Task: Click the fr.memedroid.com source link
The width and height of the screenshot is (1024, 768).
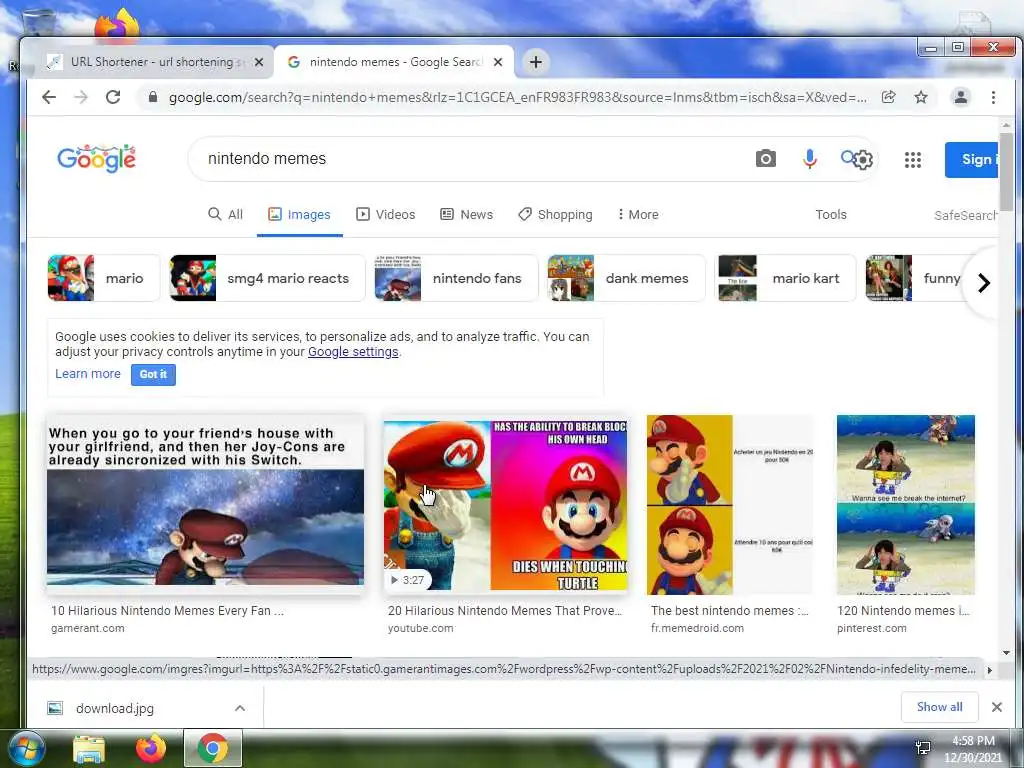Action: tap(697, 628)
